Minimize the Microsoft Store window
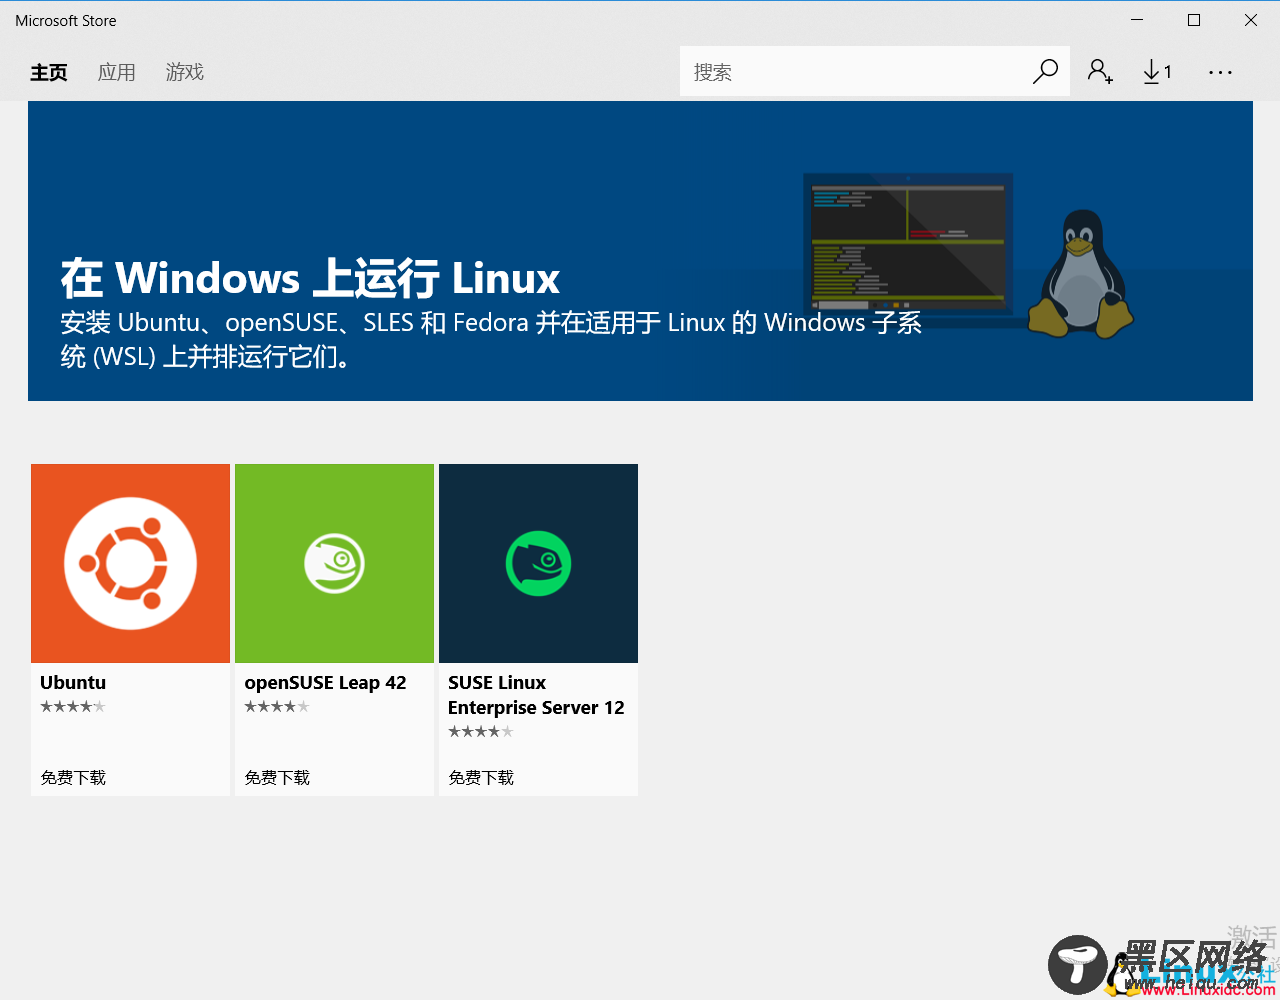Image resolution: width=1280 pixels, height=1000 pixels. (1137, 20)
